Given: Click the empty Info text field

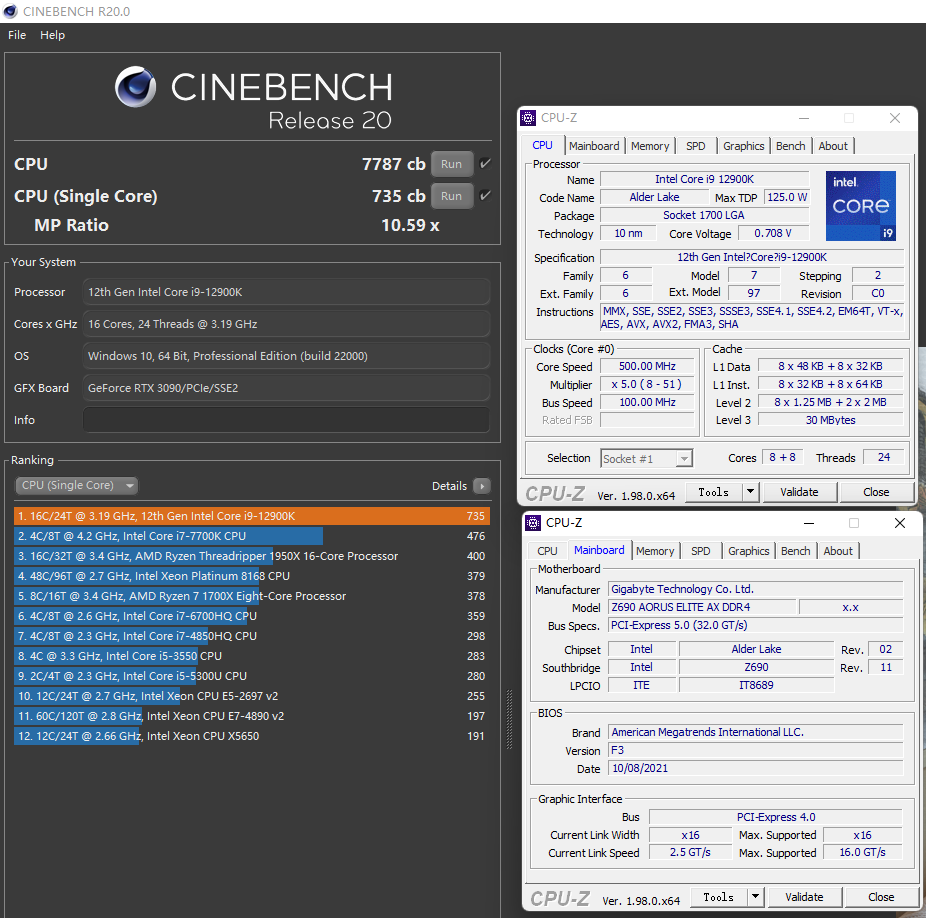Looking at the screenshot, I should point(286,420).
